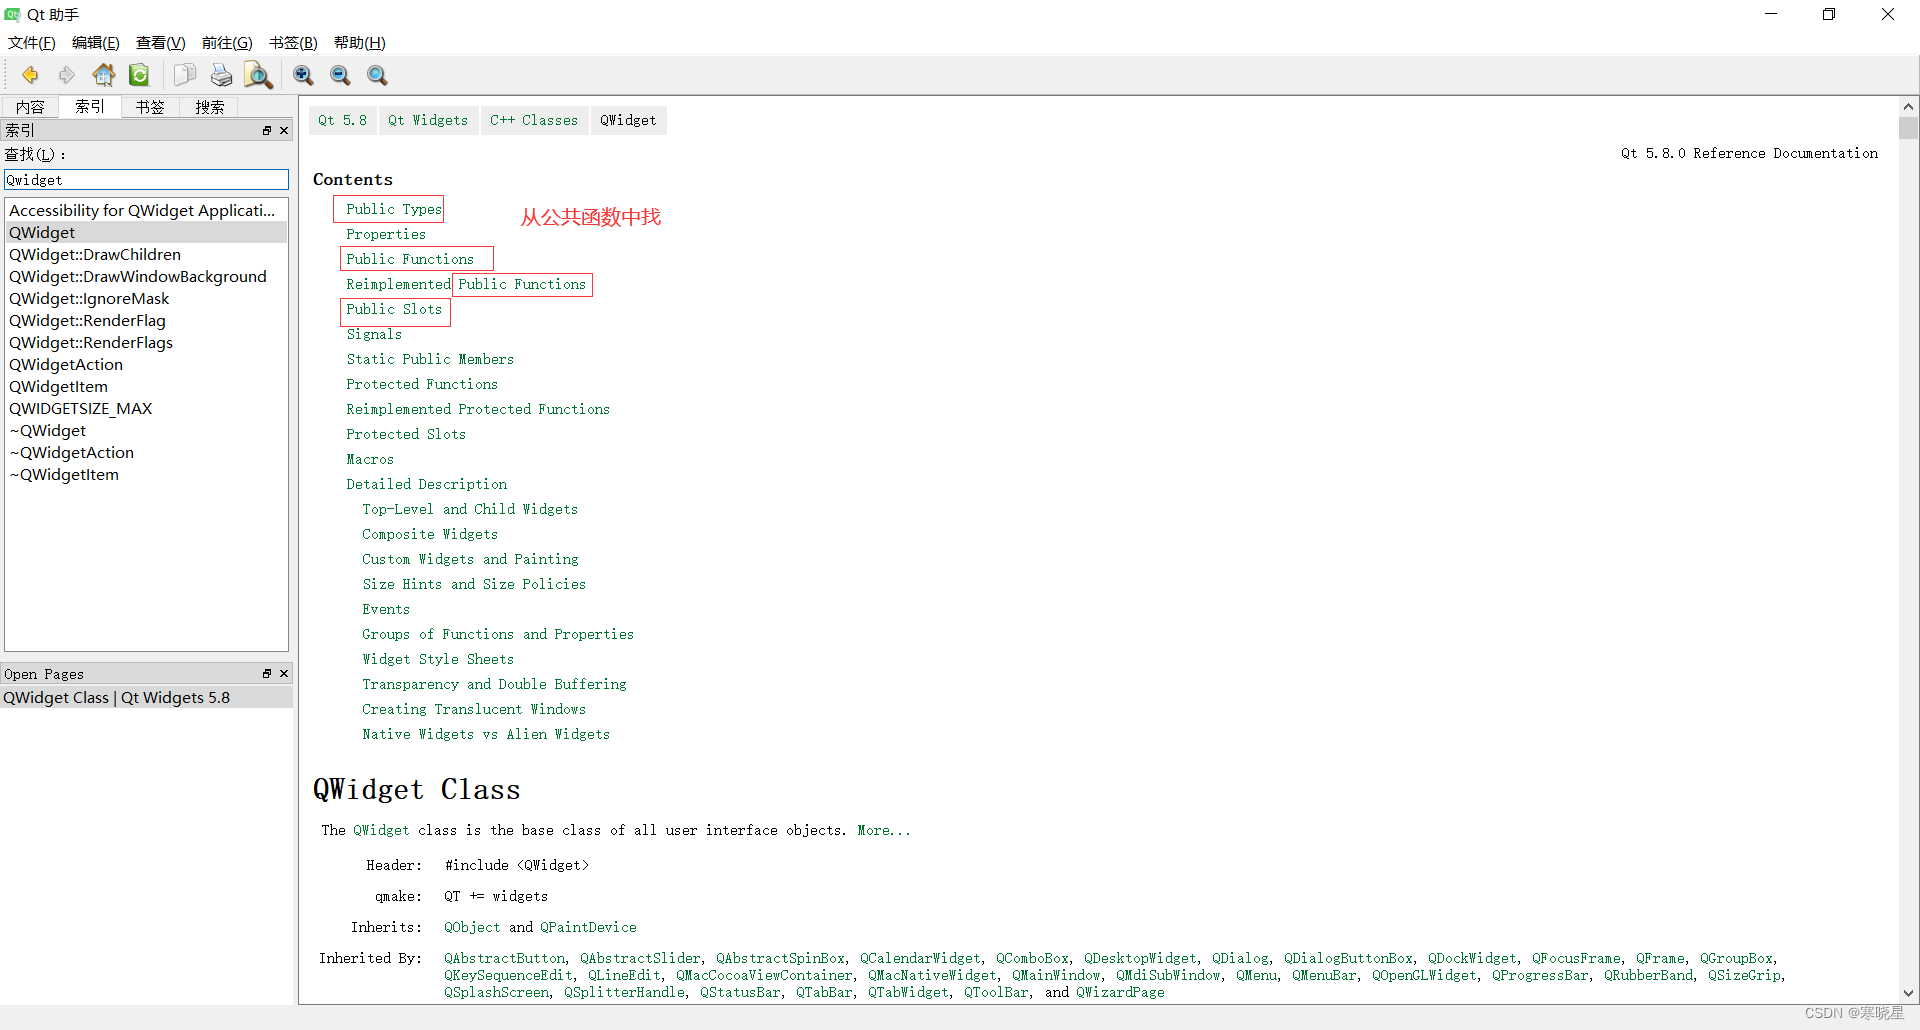Image resolution: width=1920 pixels, height=1030 pixels.
Task: Jump to Properties section
Action: coord(386,234)
